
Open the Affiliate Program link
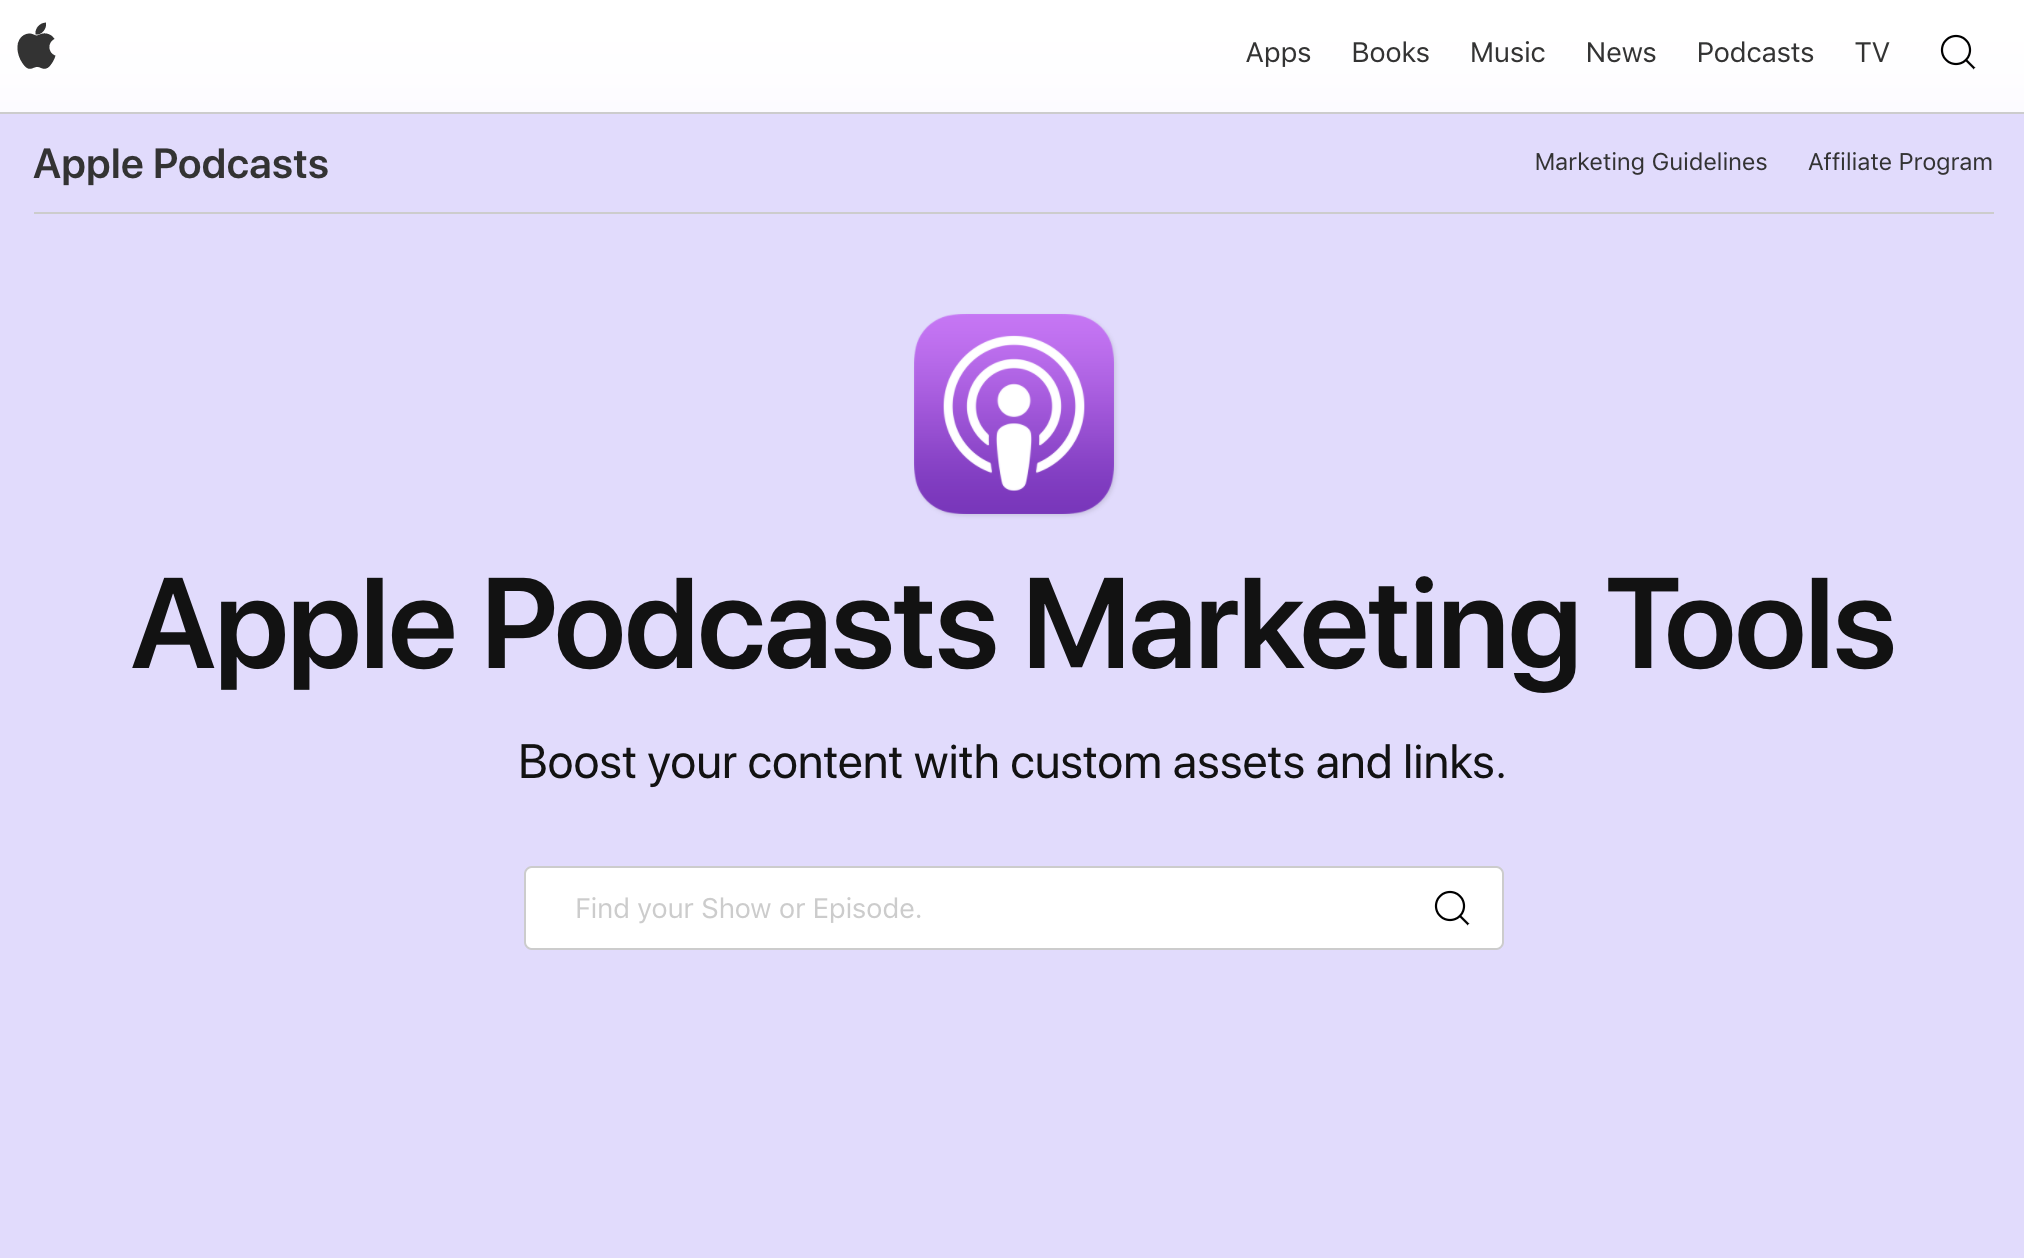(1899, 162)
